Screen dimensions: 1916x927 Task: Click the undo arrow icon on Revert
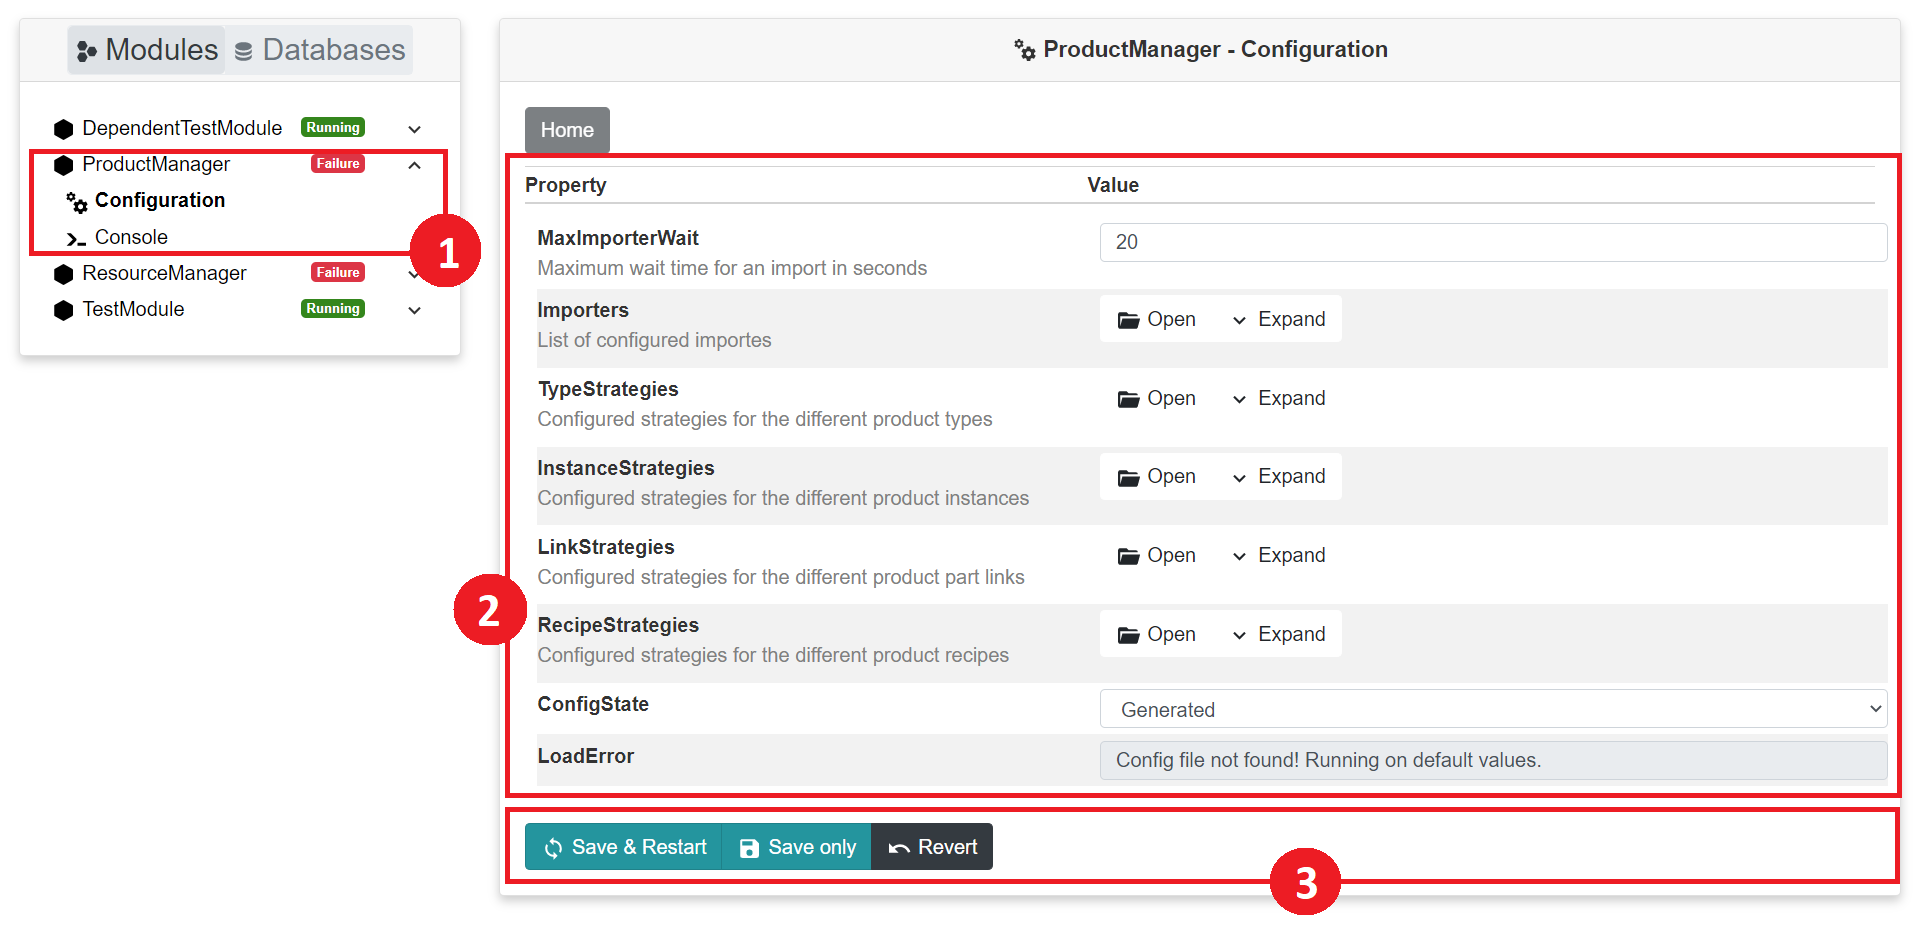(x=899, y=848)
